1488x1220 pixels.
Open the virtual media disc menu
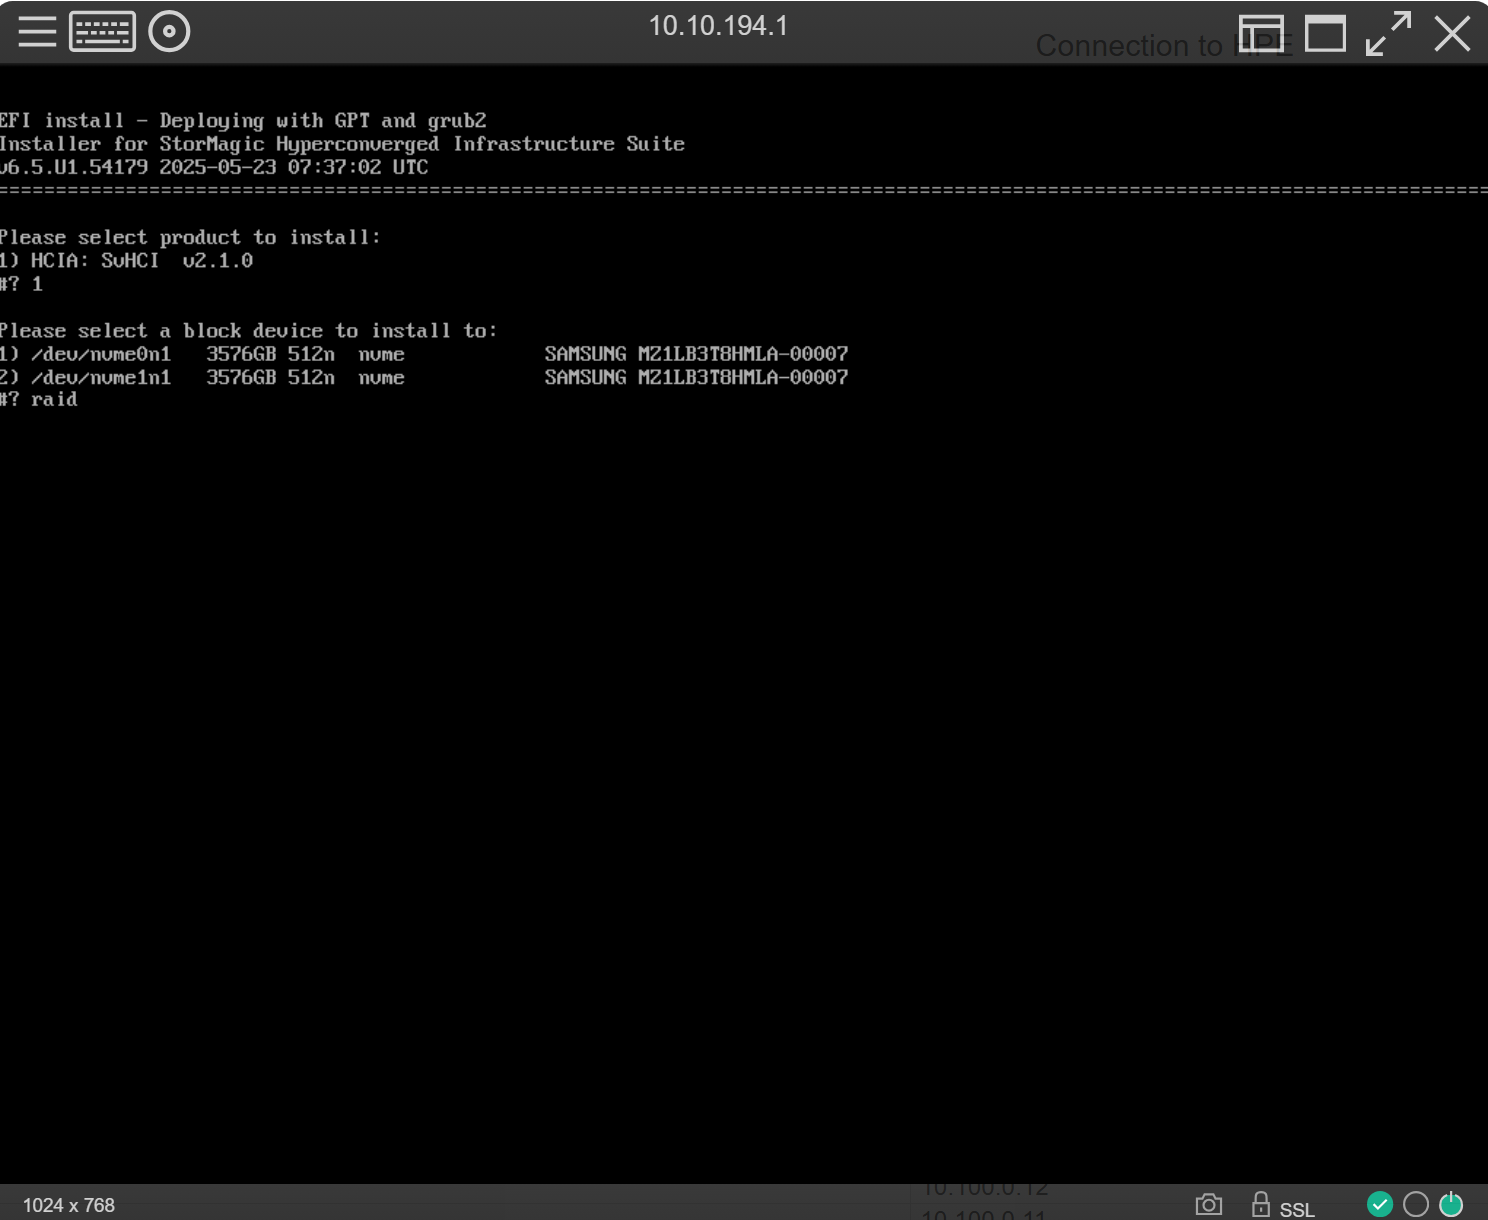pos(169,32)
